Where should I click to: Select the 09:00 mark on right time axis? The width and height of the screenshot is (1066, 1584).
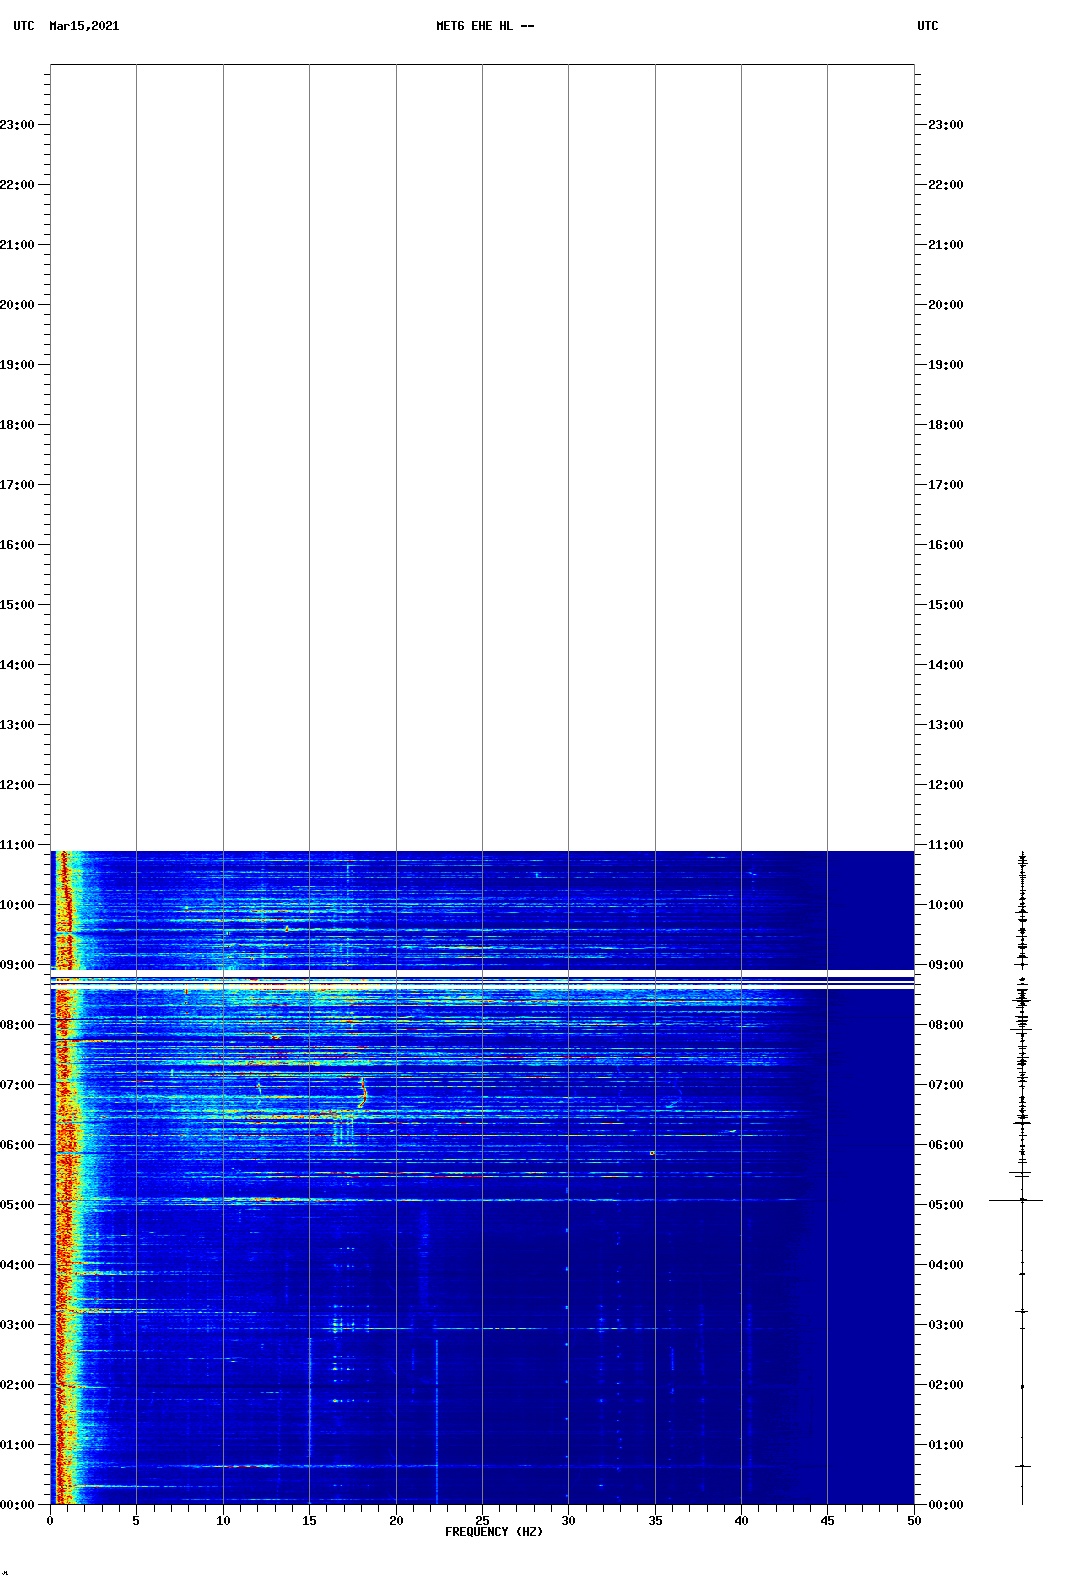tap(945, 965)
